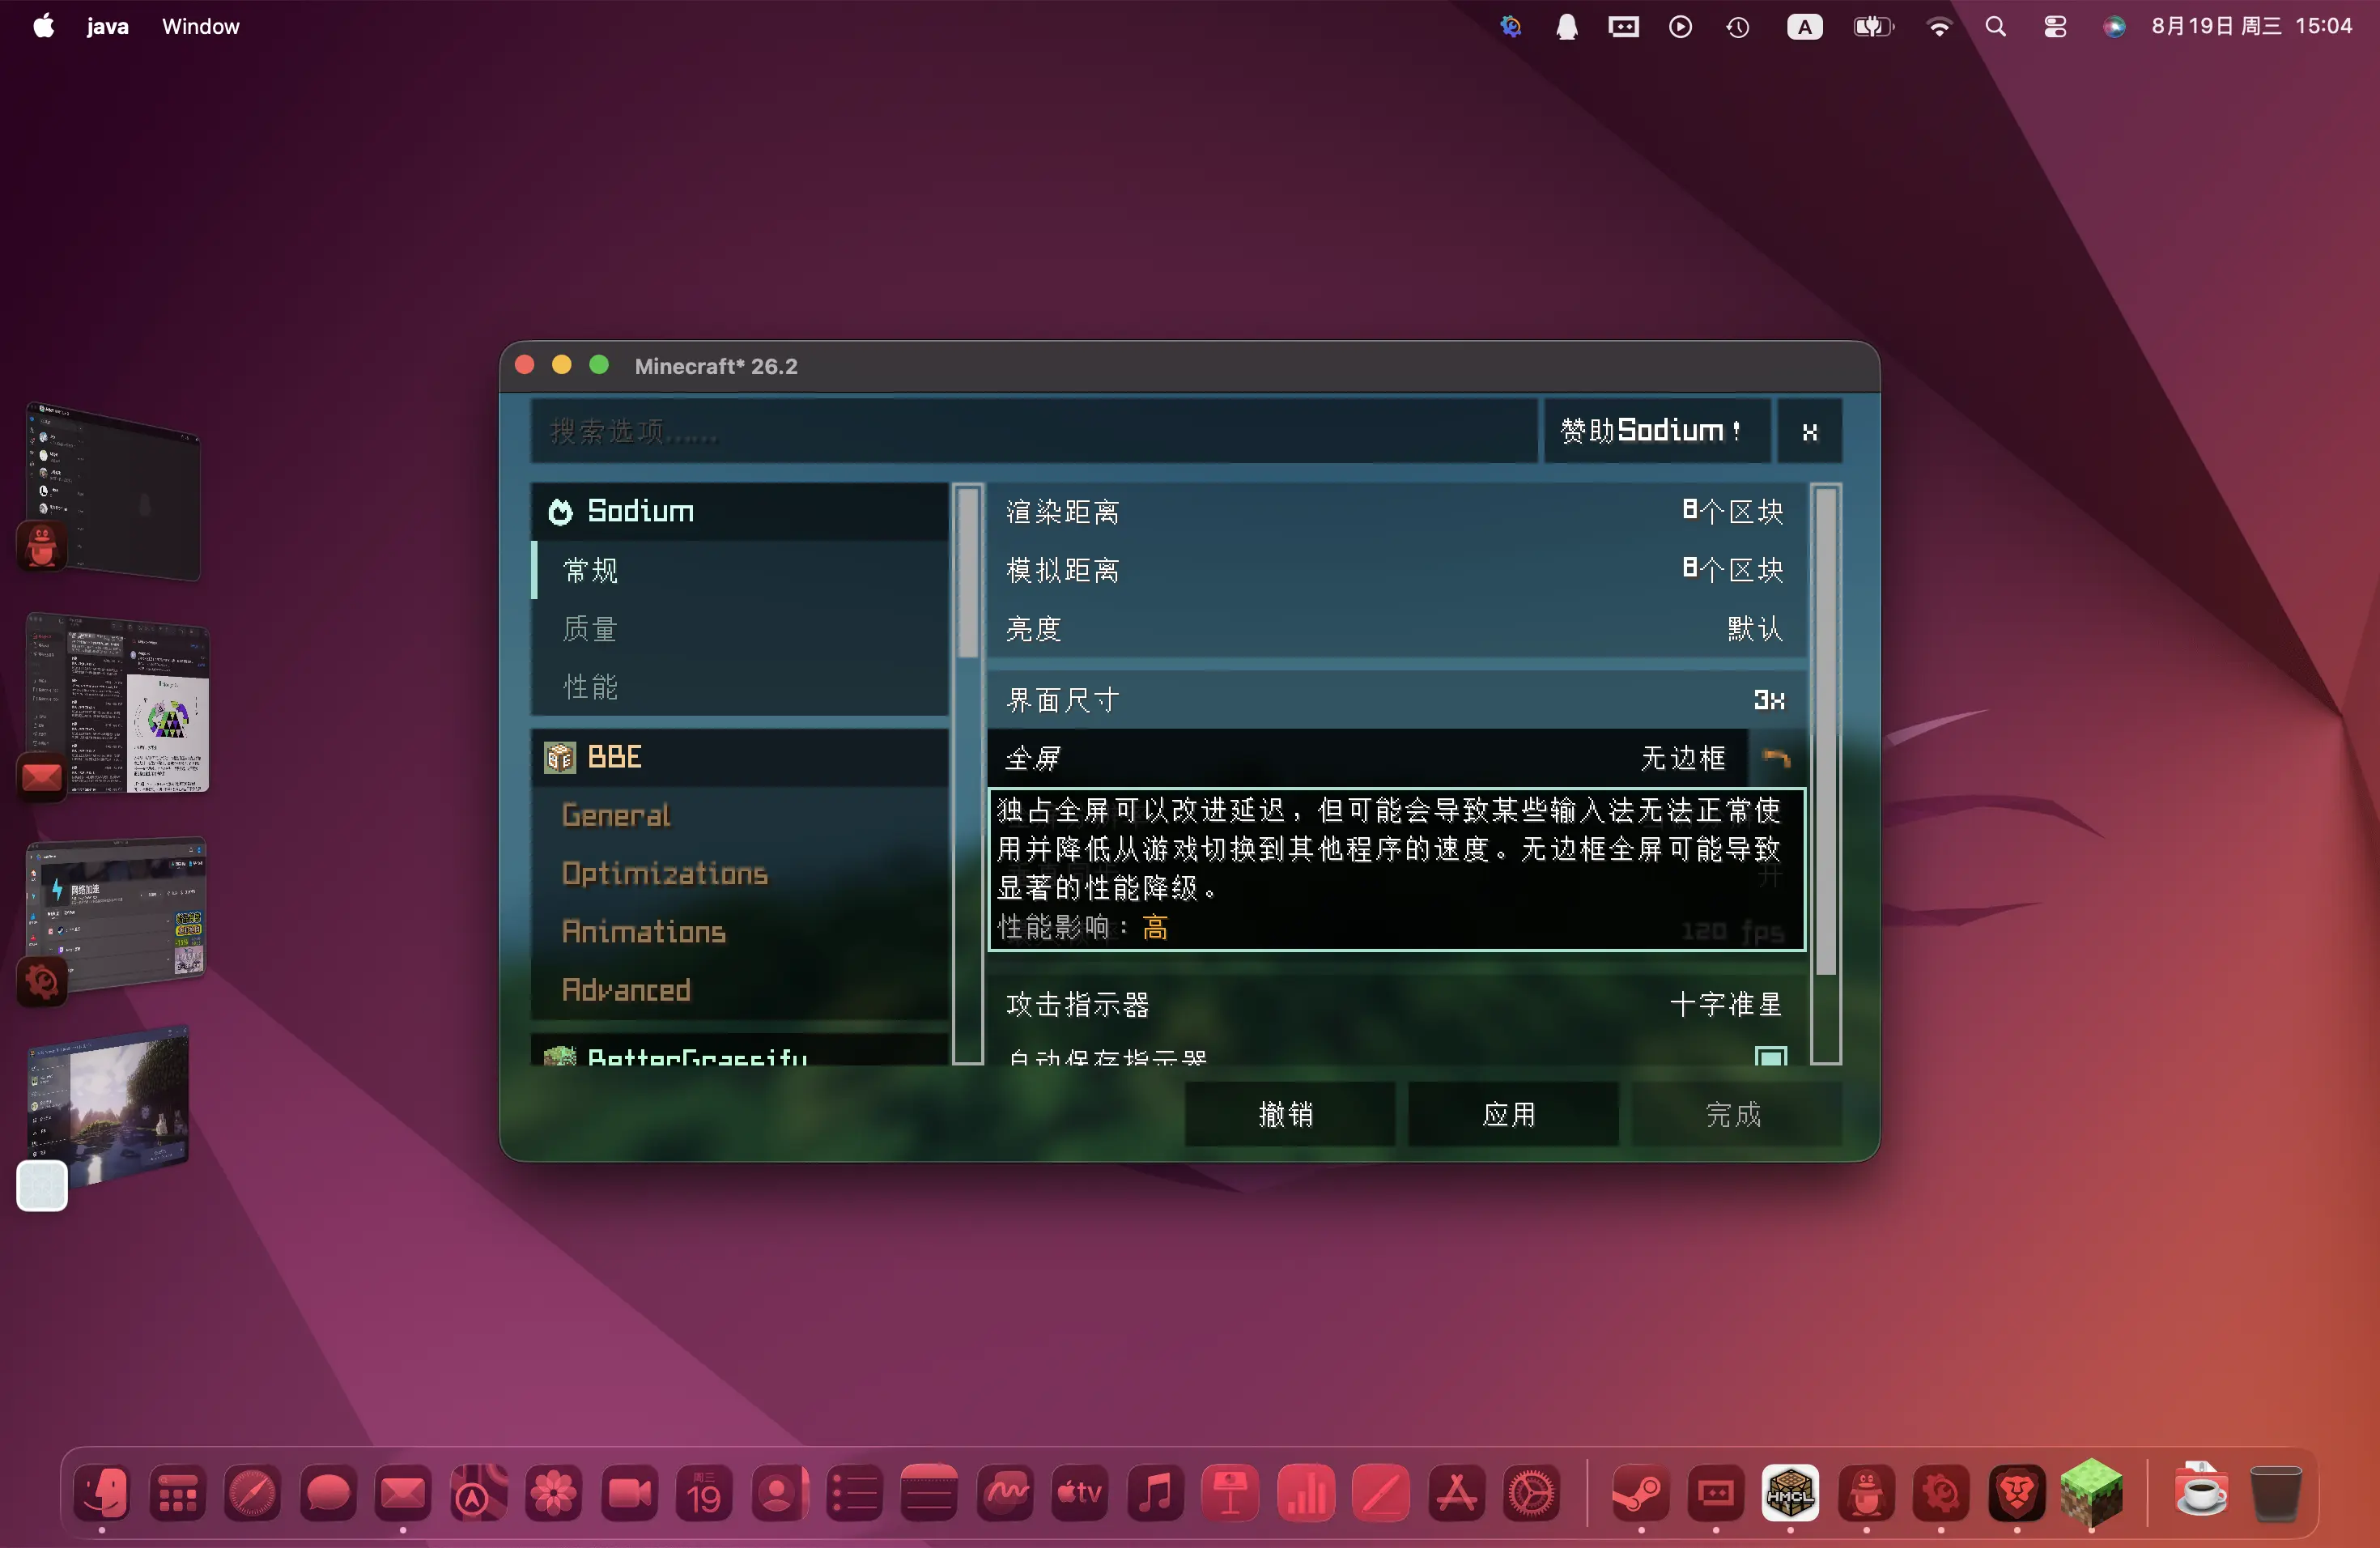Image resolution: width=2380 pixels, height=1548 pixels.
Task: Open the Apple menu
Action: pyautogui.click(x=43, y=26)
